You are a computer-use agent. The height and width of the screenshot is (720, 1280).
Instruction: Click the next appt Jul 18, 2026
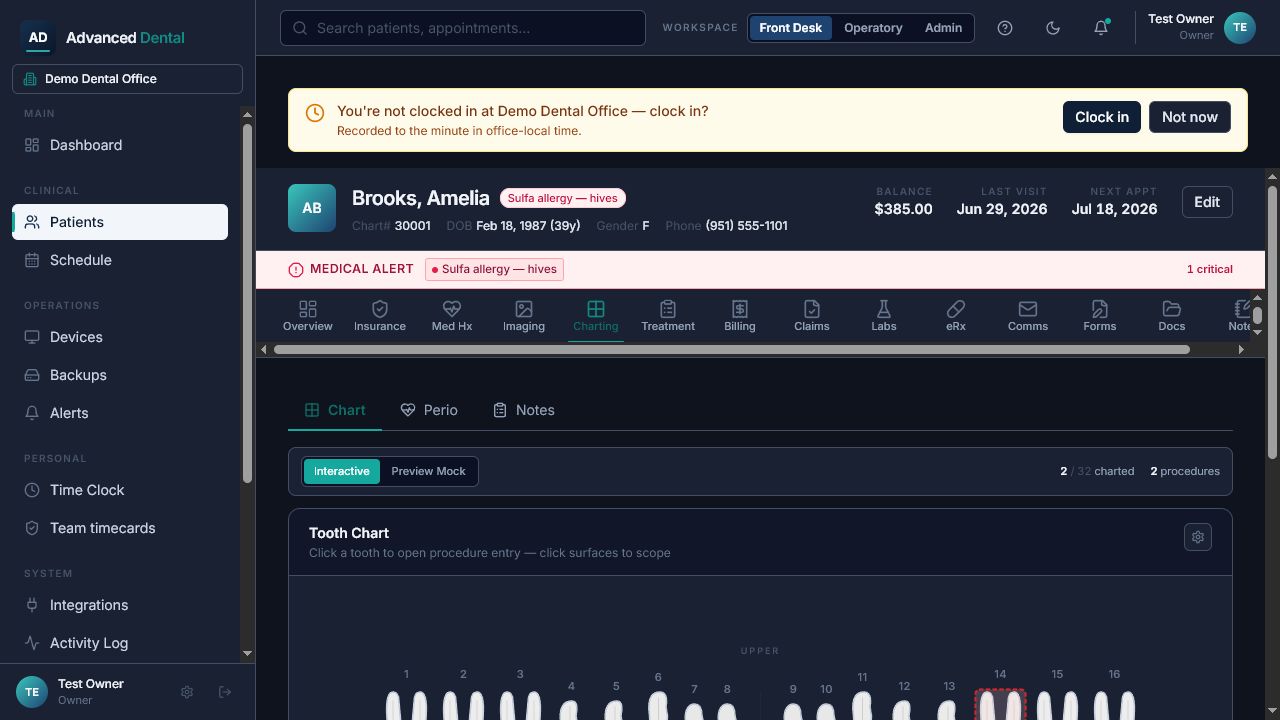click(x=1114, y=209)
